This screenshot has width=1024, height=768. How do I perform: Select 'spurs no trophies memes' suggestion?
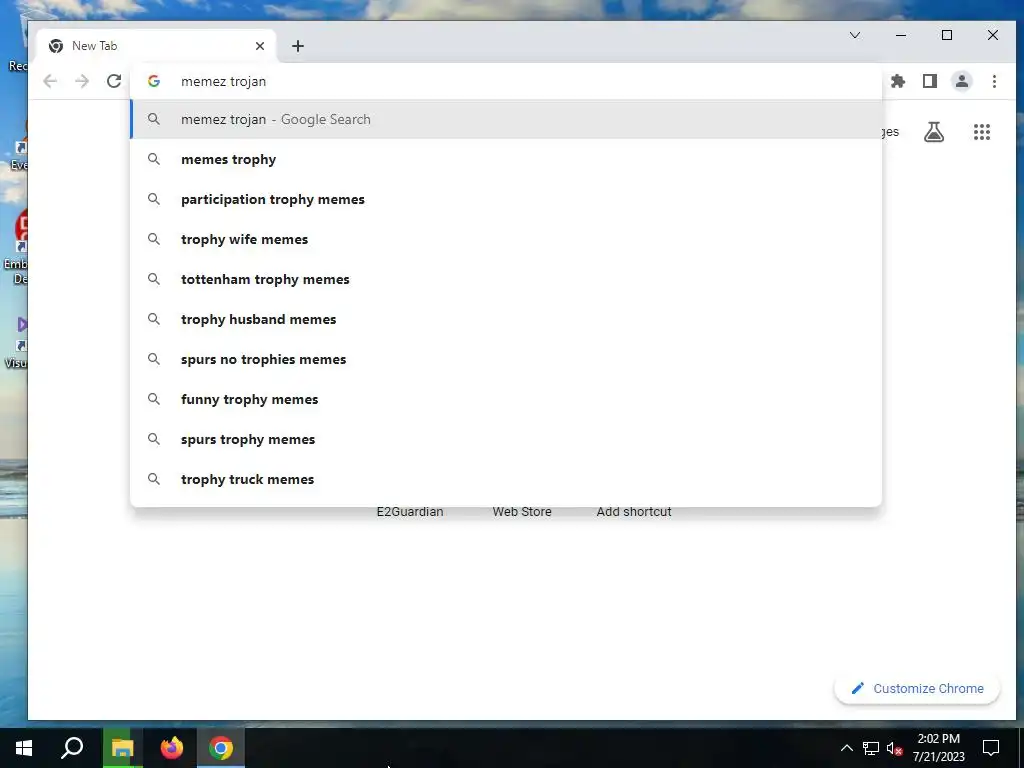(506, 359)
